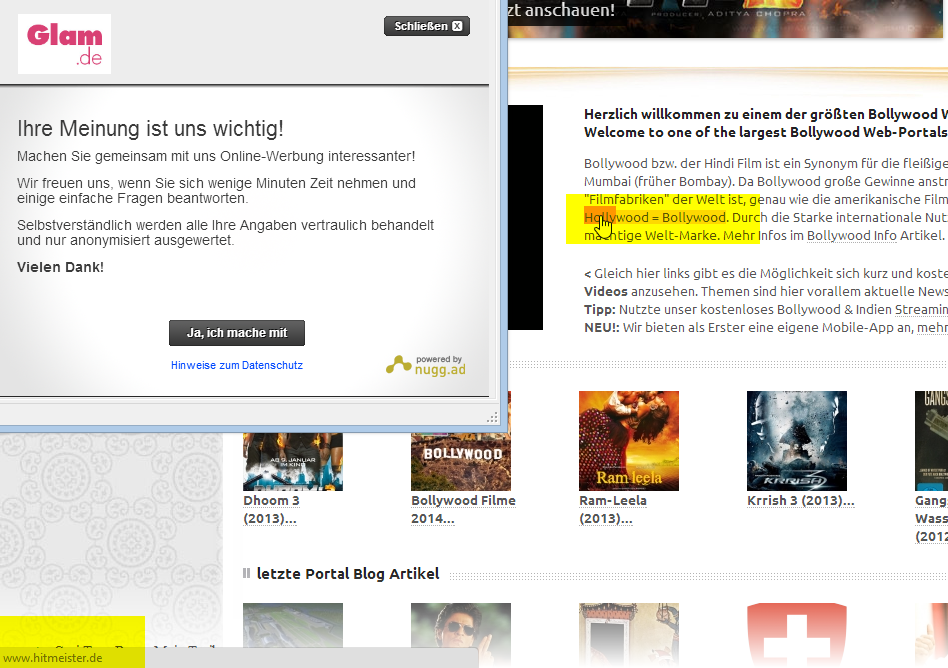Open the Dhoom 3 movie poster
This screenshot has width=948, height=668.
293,461
